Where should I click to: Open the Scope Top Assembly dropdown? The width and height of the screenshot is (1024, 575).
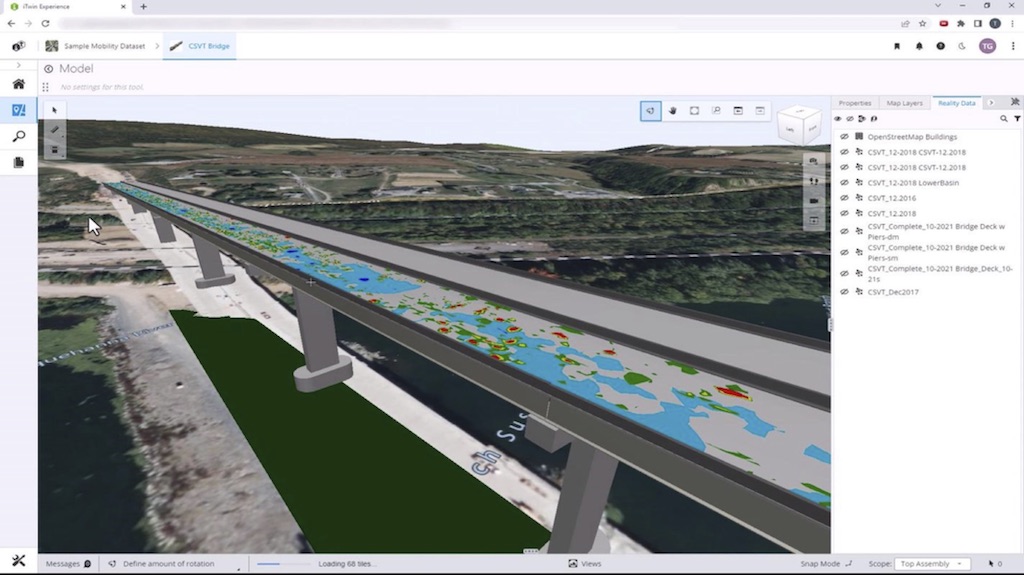point(932,564)
